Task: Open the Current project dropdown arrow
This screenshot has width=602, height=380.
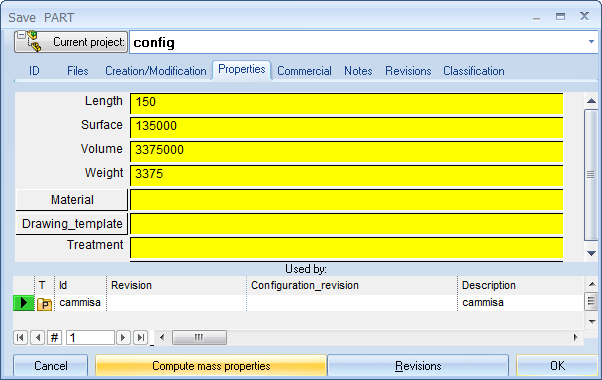Action: click(591, 41)
